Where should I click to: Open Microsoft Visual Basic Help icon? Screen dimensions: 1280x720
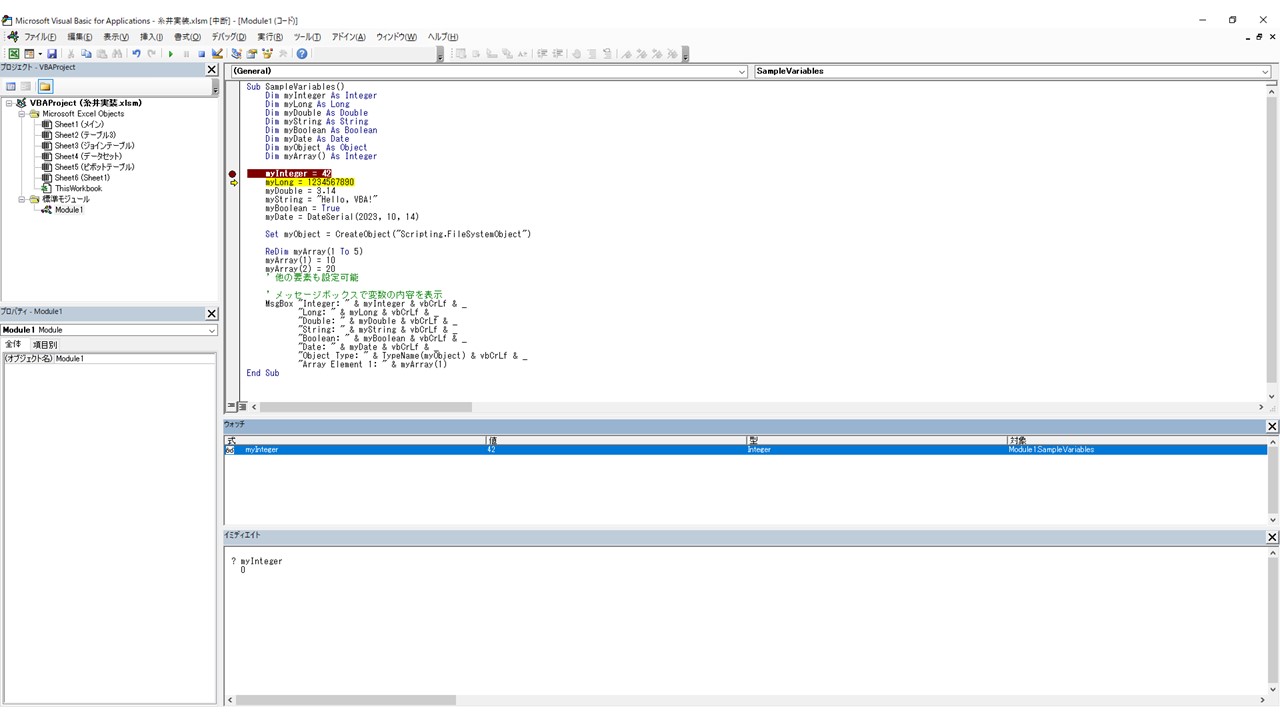click(302, 54)
